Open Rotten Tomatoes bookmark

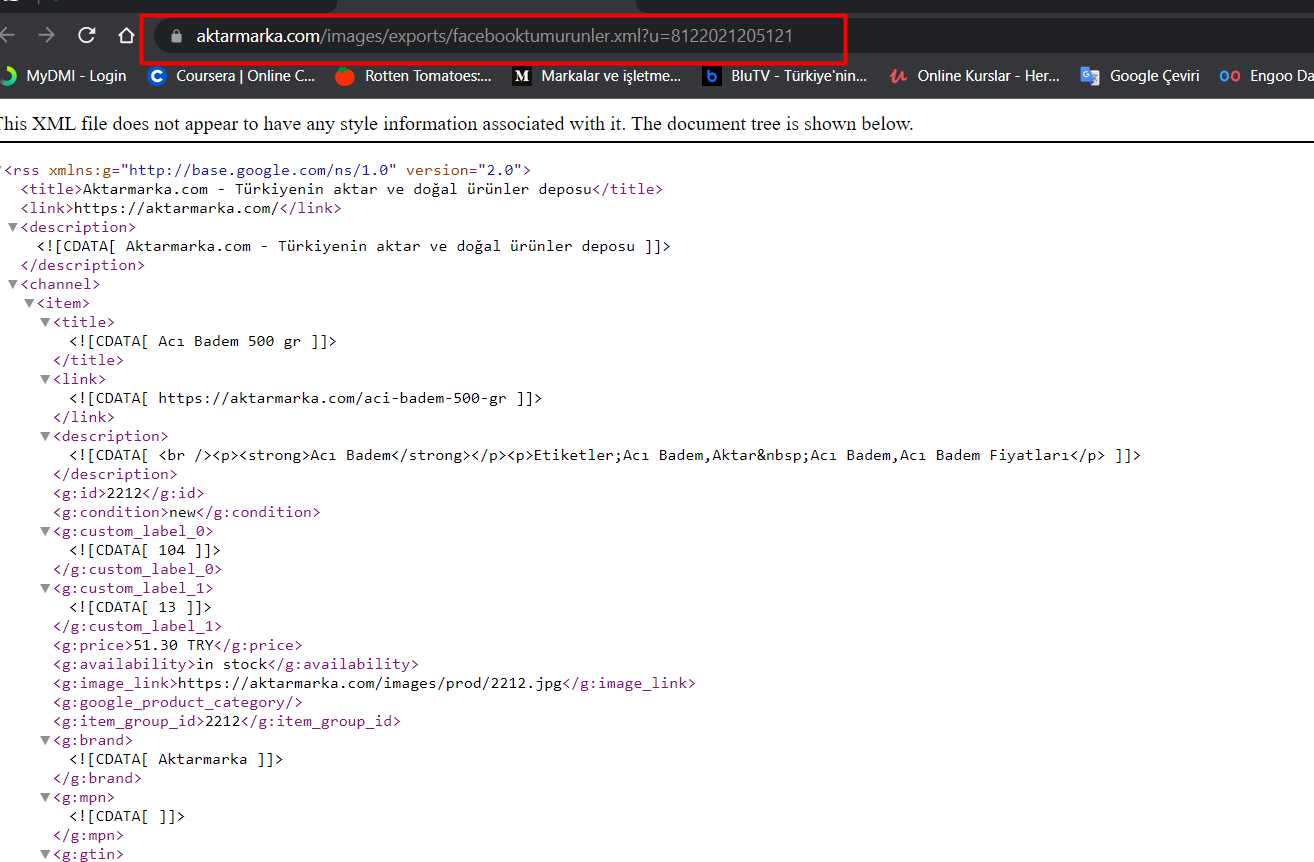pyautogui.click(x=413, y=75)
